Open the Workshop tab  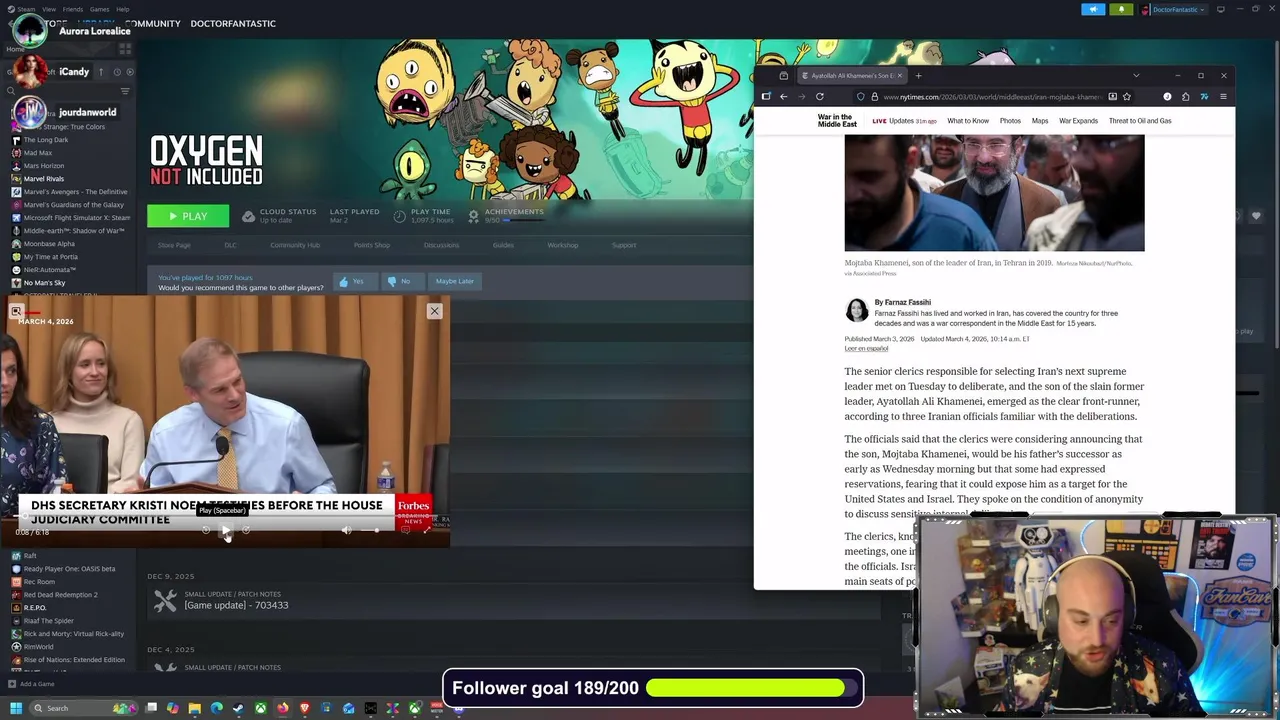pyautogui.click(x=562, y=245)
